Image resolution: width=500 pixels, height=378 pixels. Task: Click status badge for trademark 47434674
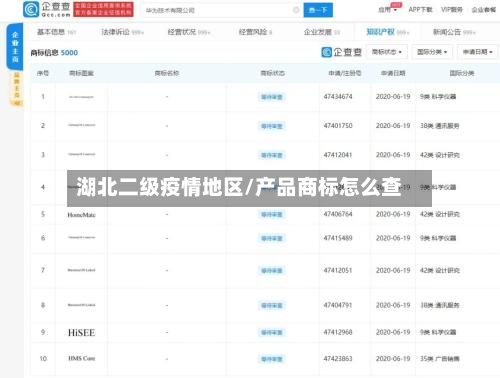point(272,97)
